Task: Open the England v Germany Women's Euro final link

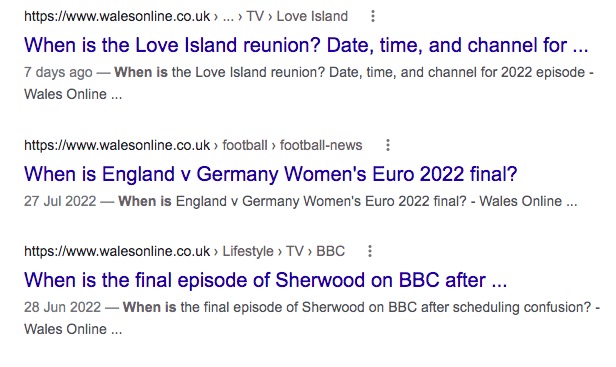Action: tap(271, 174)
